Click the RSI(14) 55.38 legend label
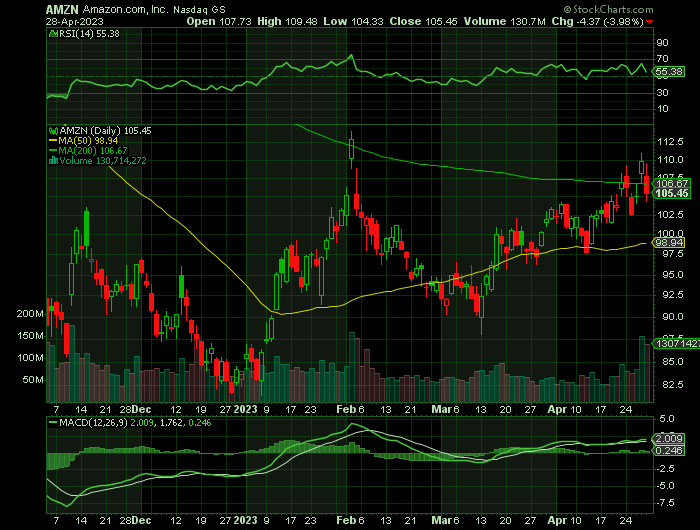Viewport: 700px width, 530px height. tap(89, 33)
